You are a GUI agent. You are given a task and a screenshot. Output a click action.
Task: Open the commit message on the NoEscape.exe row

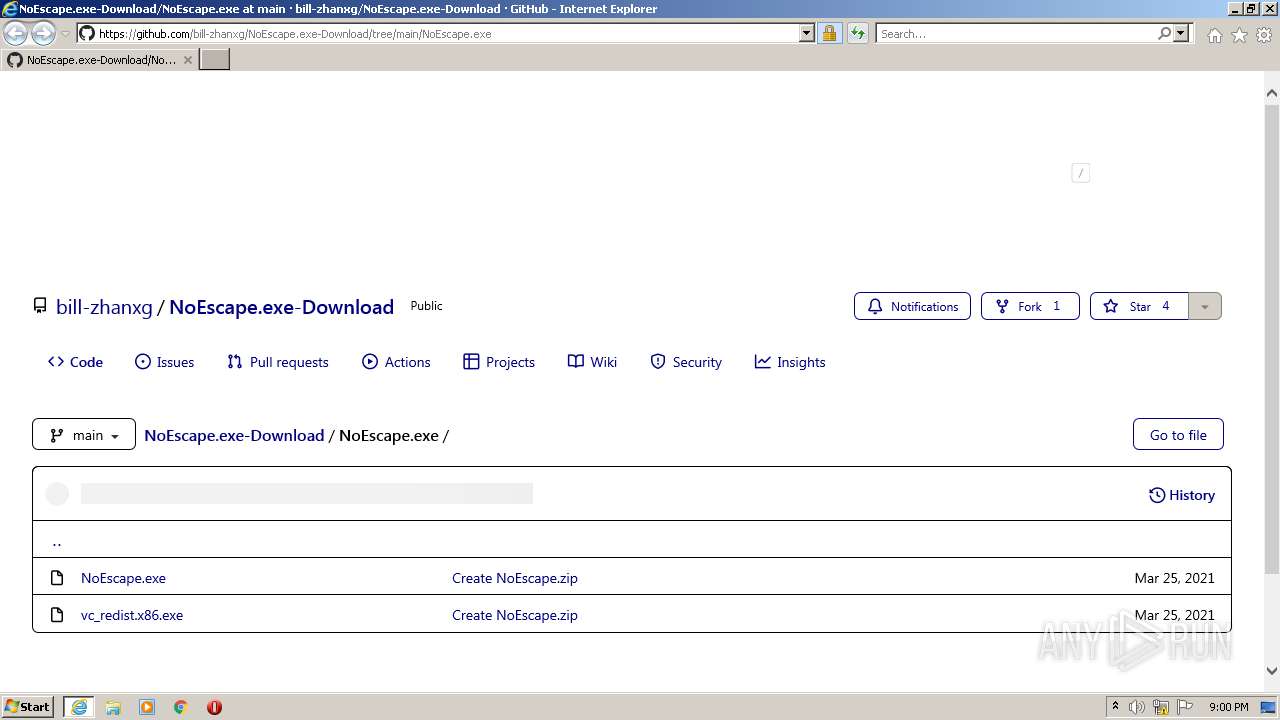(x=515, y=578)
